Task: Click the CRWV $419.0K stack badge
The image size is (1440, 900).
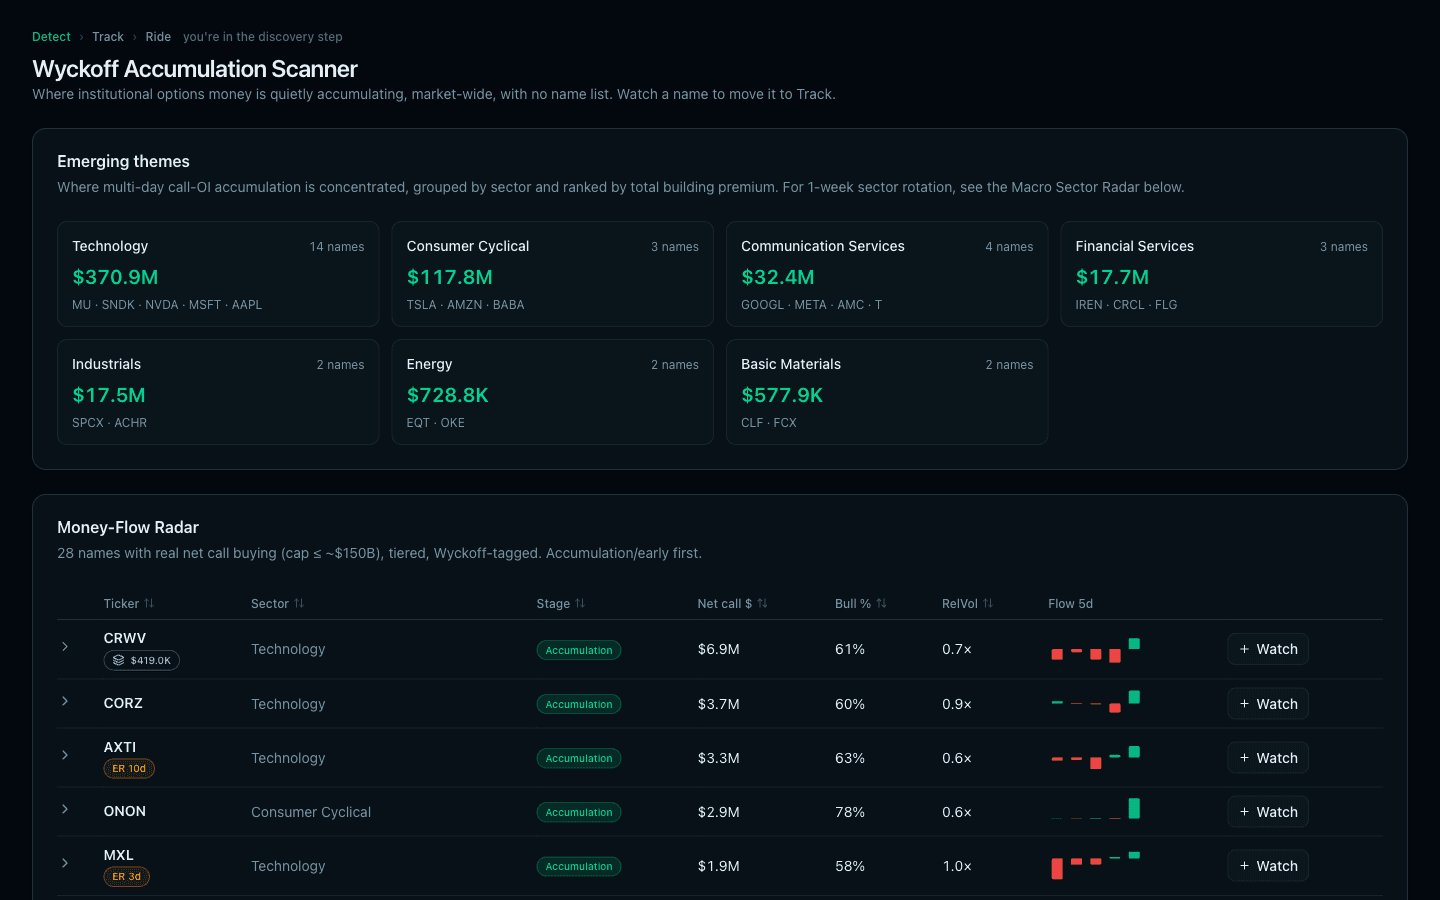Action: click(x=142, y=660)
